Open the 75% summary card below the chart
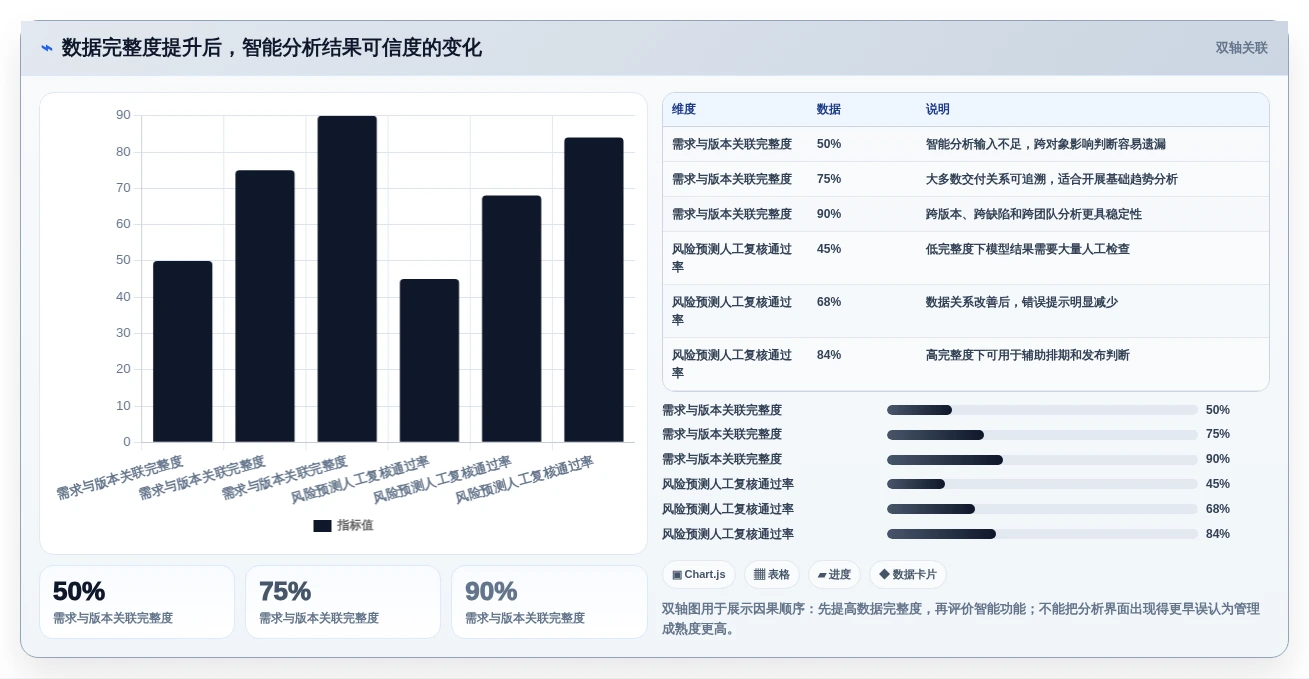The image size is (1309, 679). pyautogui.click(x=343, y=602)
